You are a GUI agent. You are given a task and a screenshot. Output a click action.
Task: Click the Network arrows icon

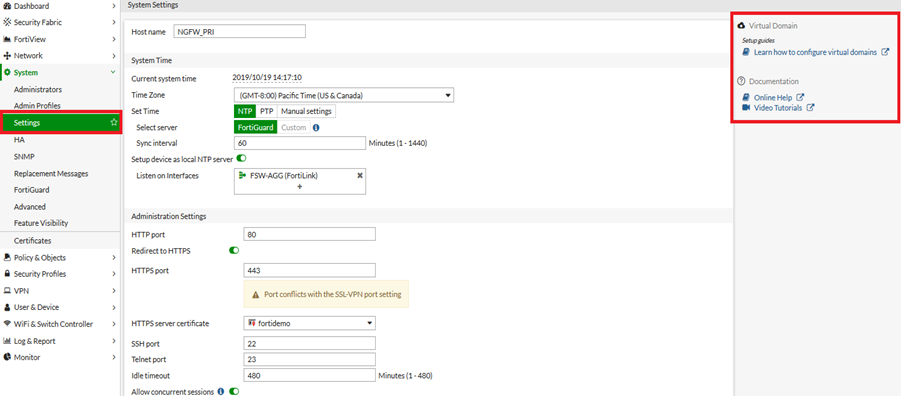coord(7,56)
